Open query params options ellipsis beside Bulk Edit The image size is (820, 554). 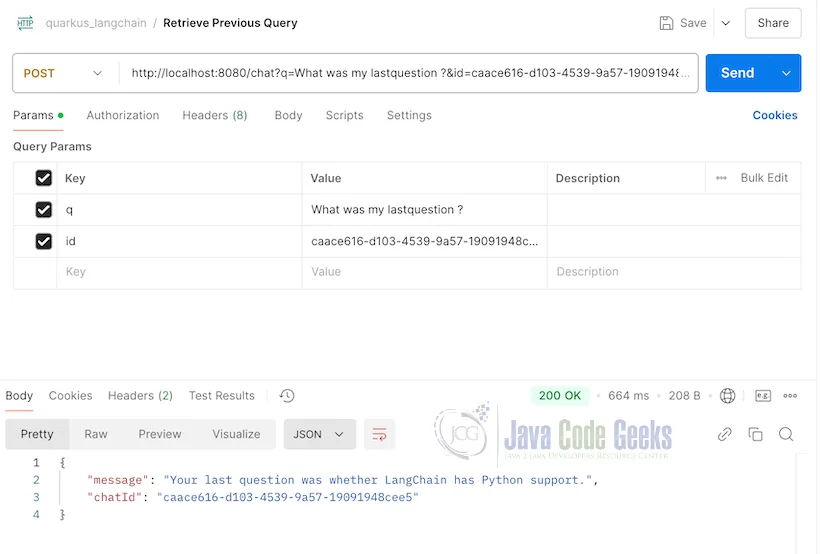[721, 178]
